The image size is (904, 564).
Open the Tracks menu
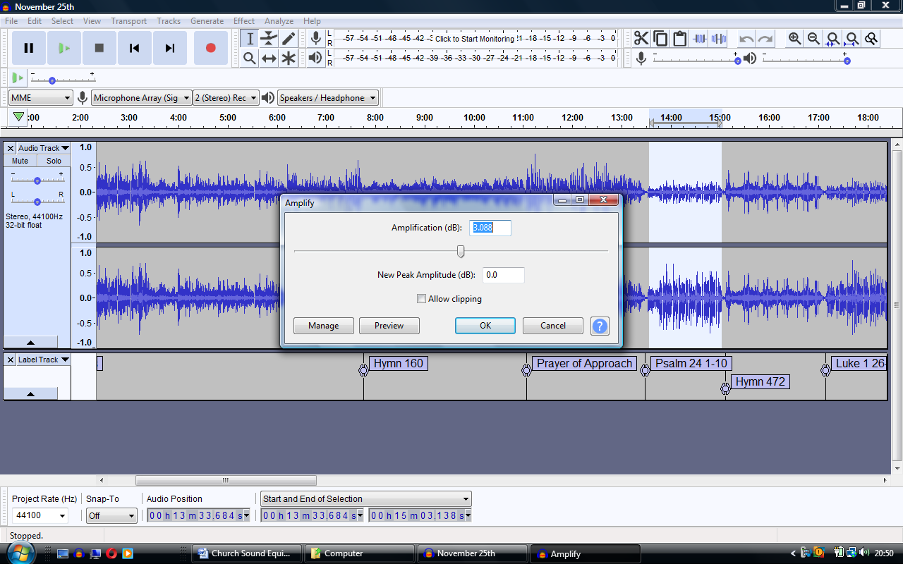169,21
